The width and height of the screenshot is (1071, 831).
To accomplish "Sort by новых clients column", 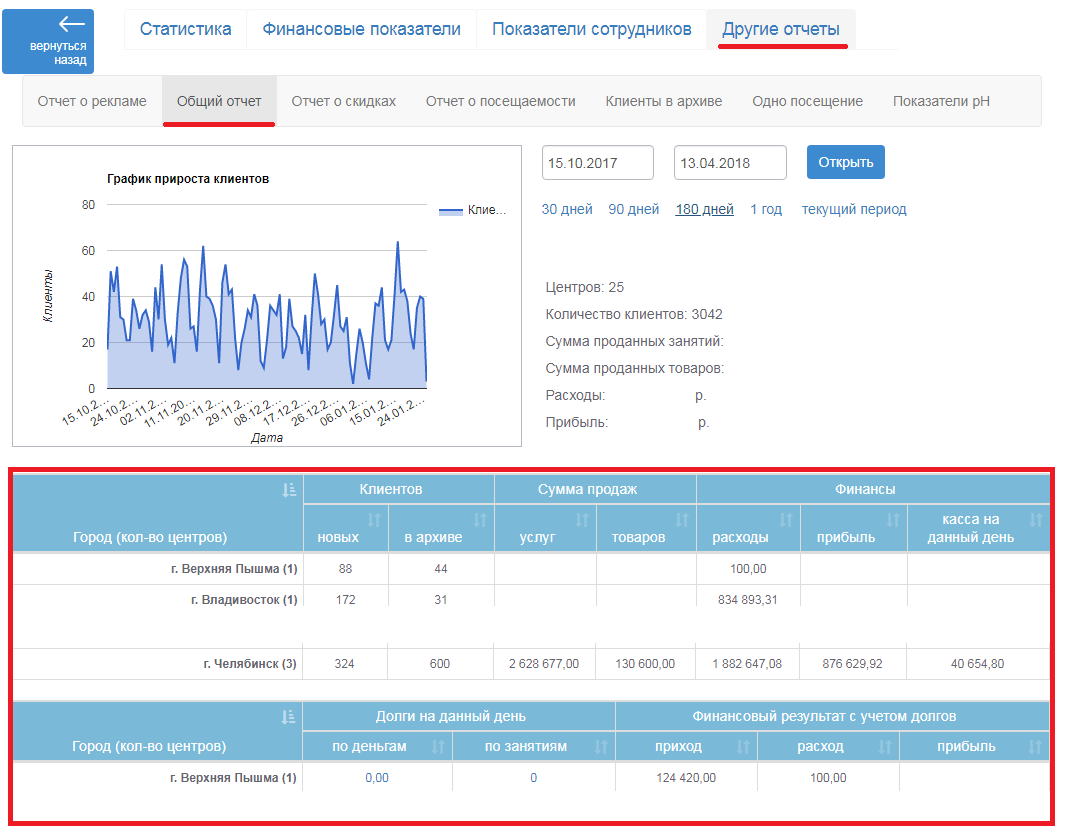I will coord(374,520).
